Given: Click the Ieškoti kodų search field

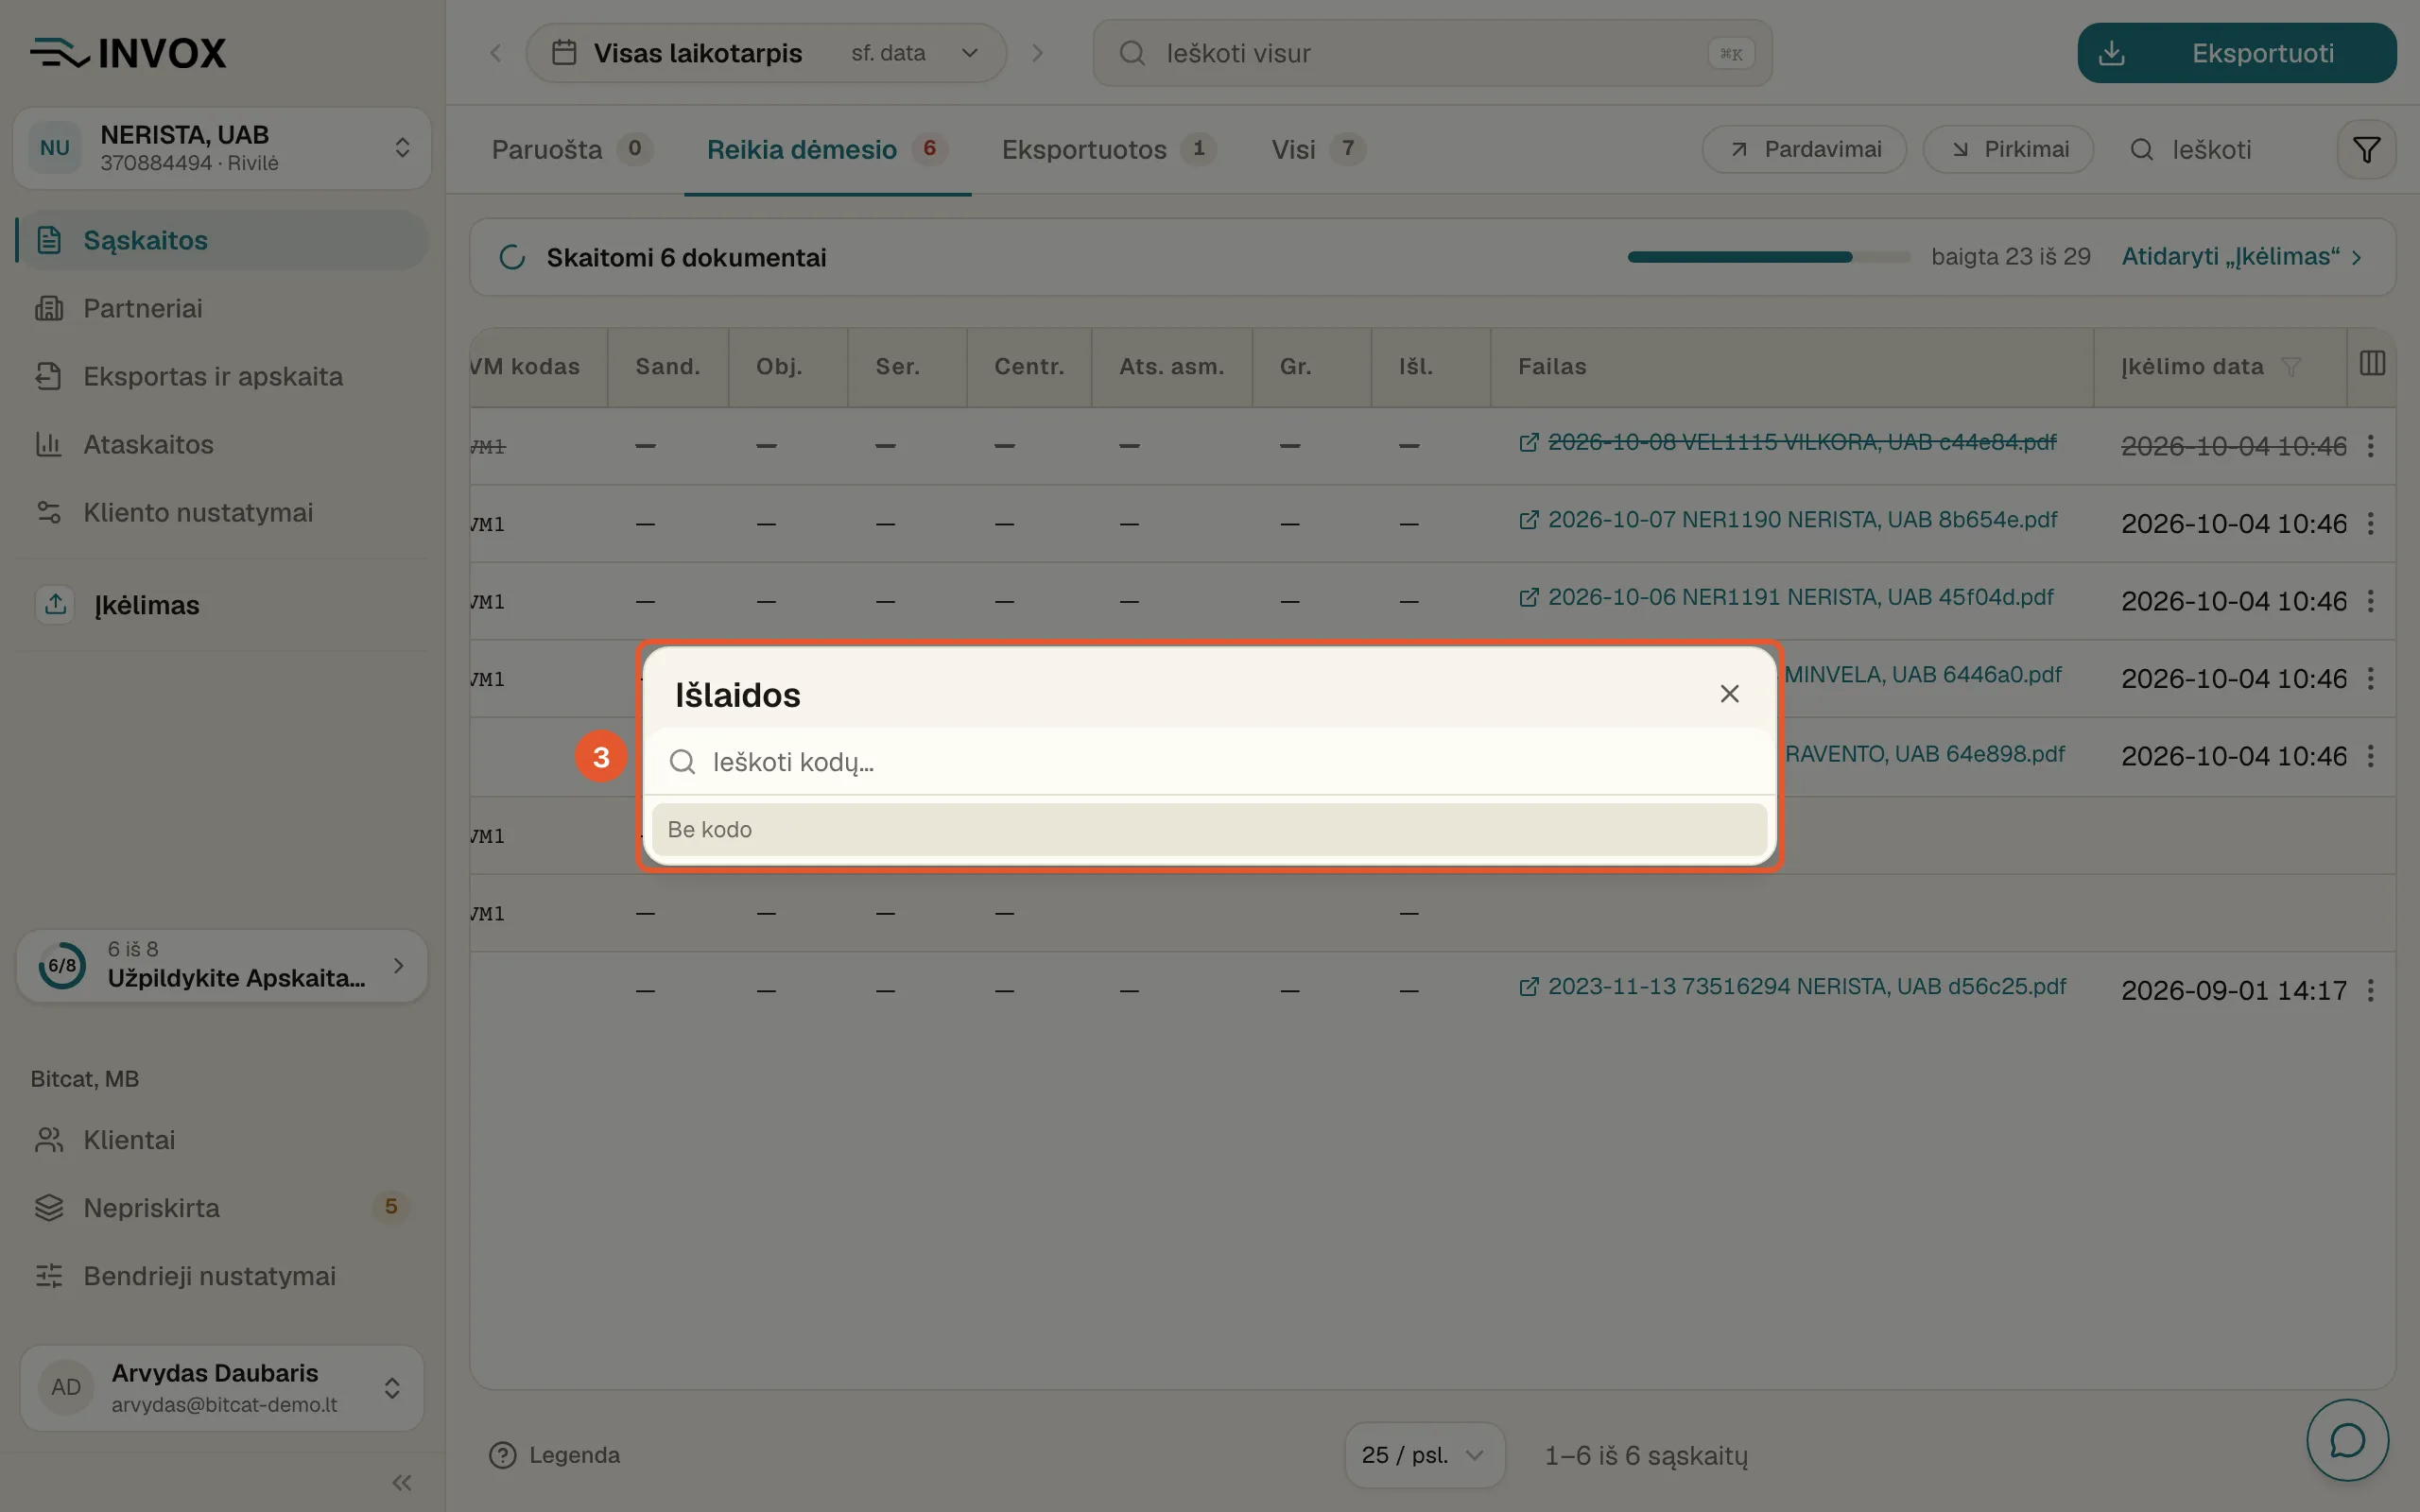Looking at the screenshot, I should [1208, 762].
